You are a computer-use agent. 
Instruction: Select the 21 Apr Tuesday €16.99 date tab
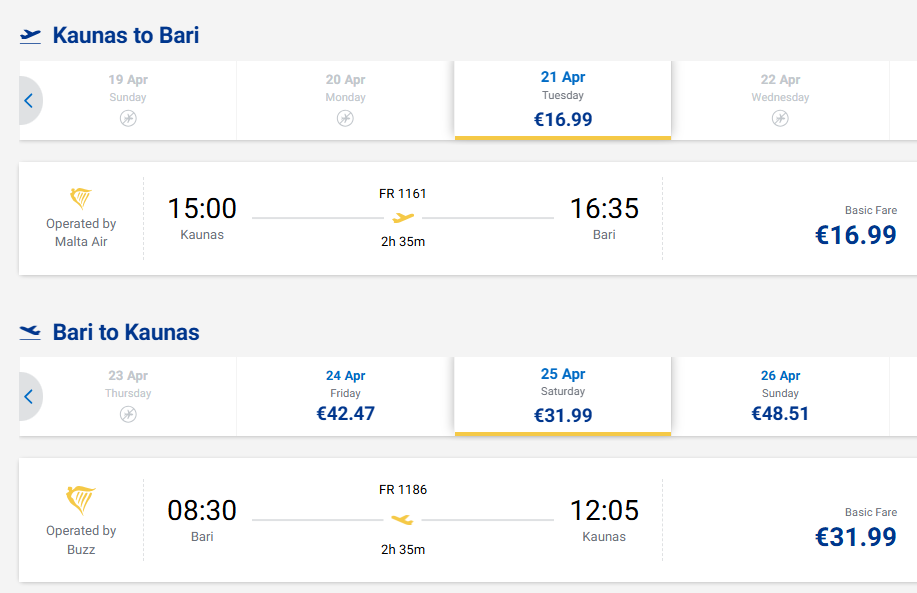[562, 99]
